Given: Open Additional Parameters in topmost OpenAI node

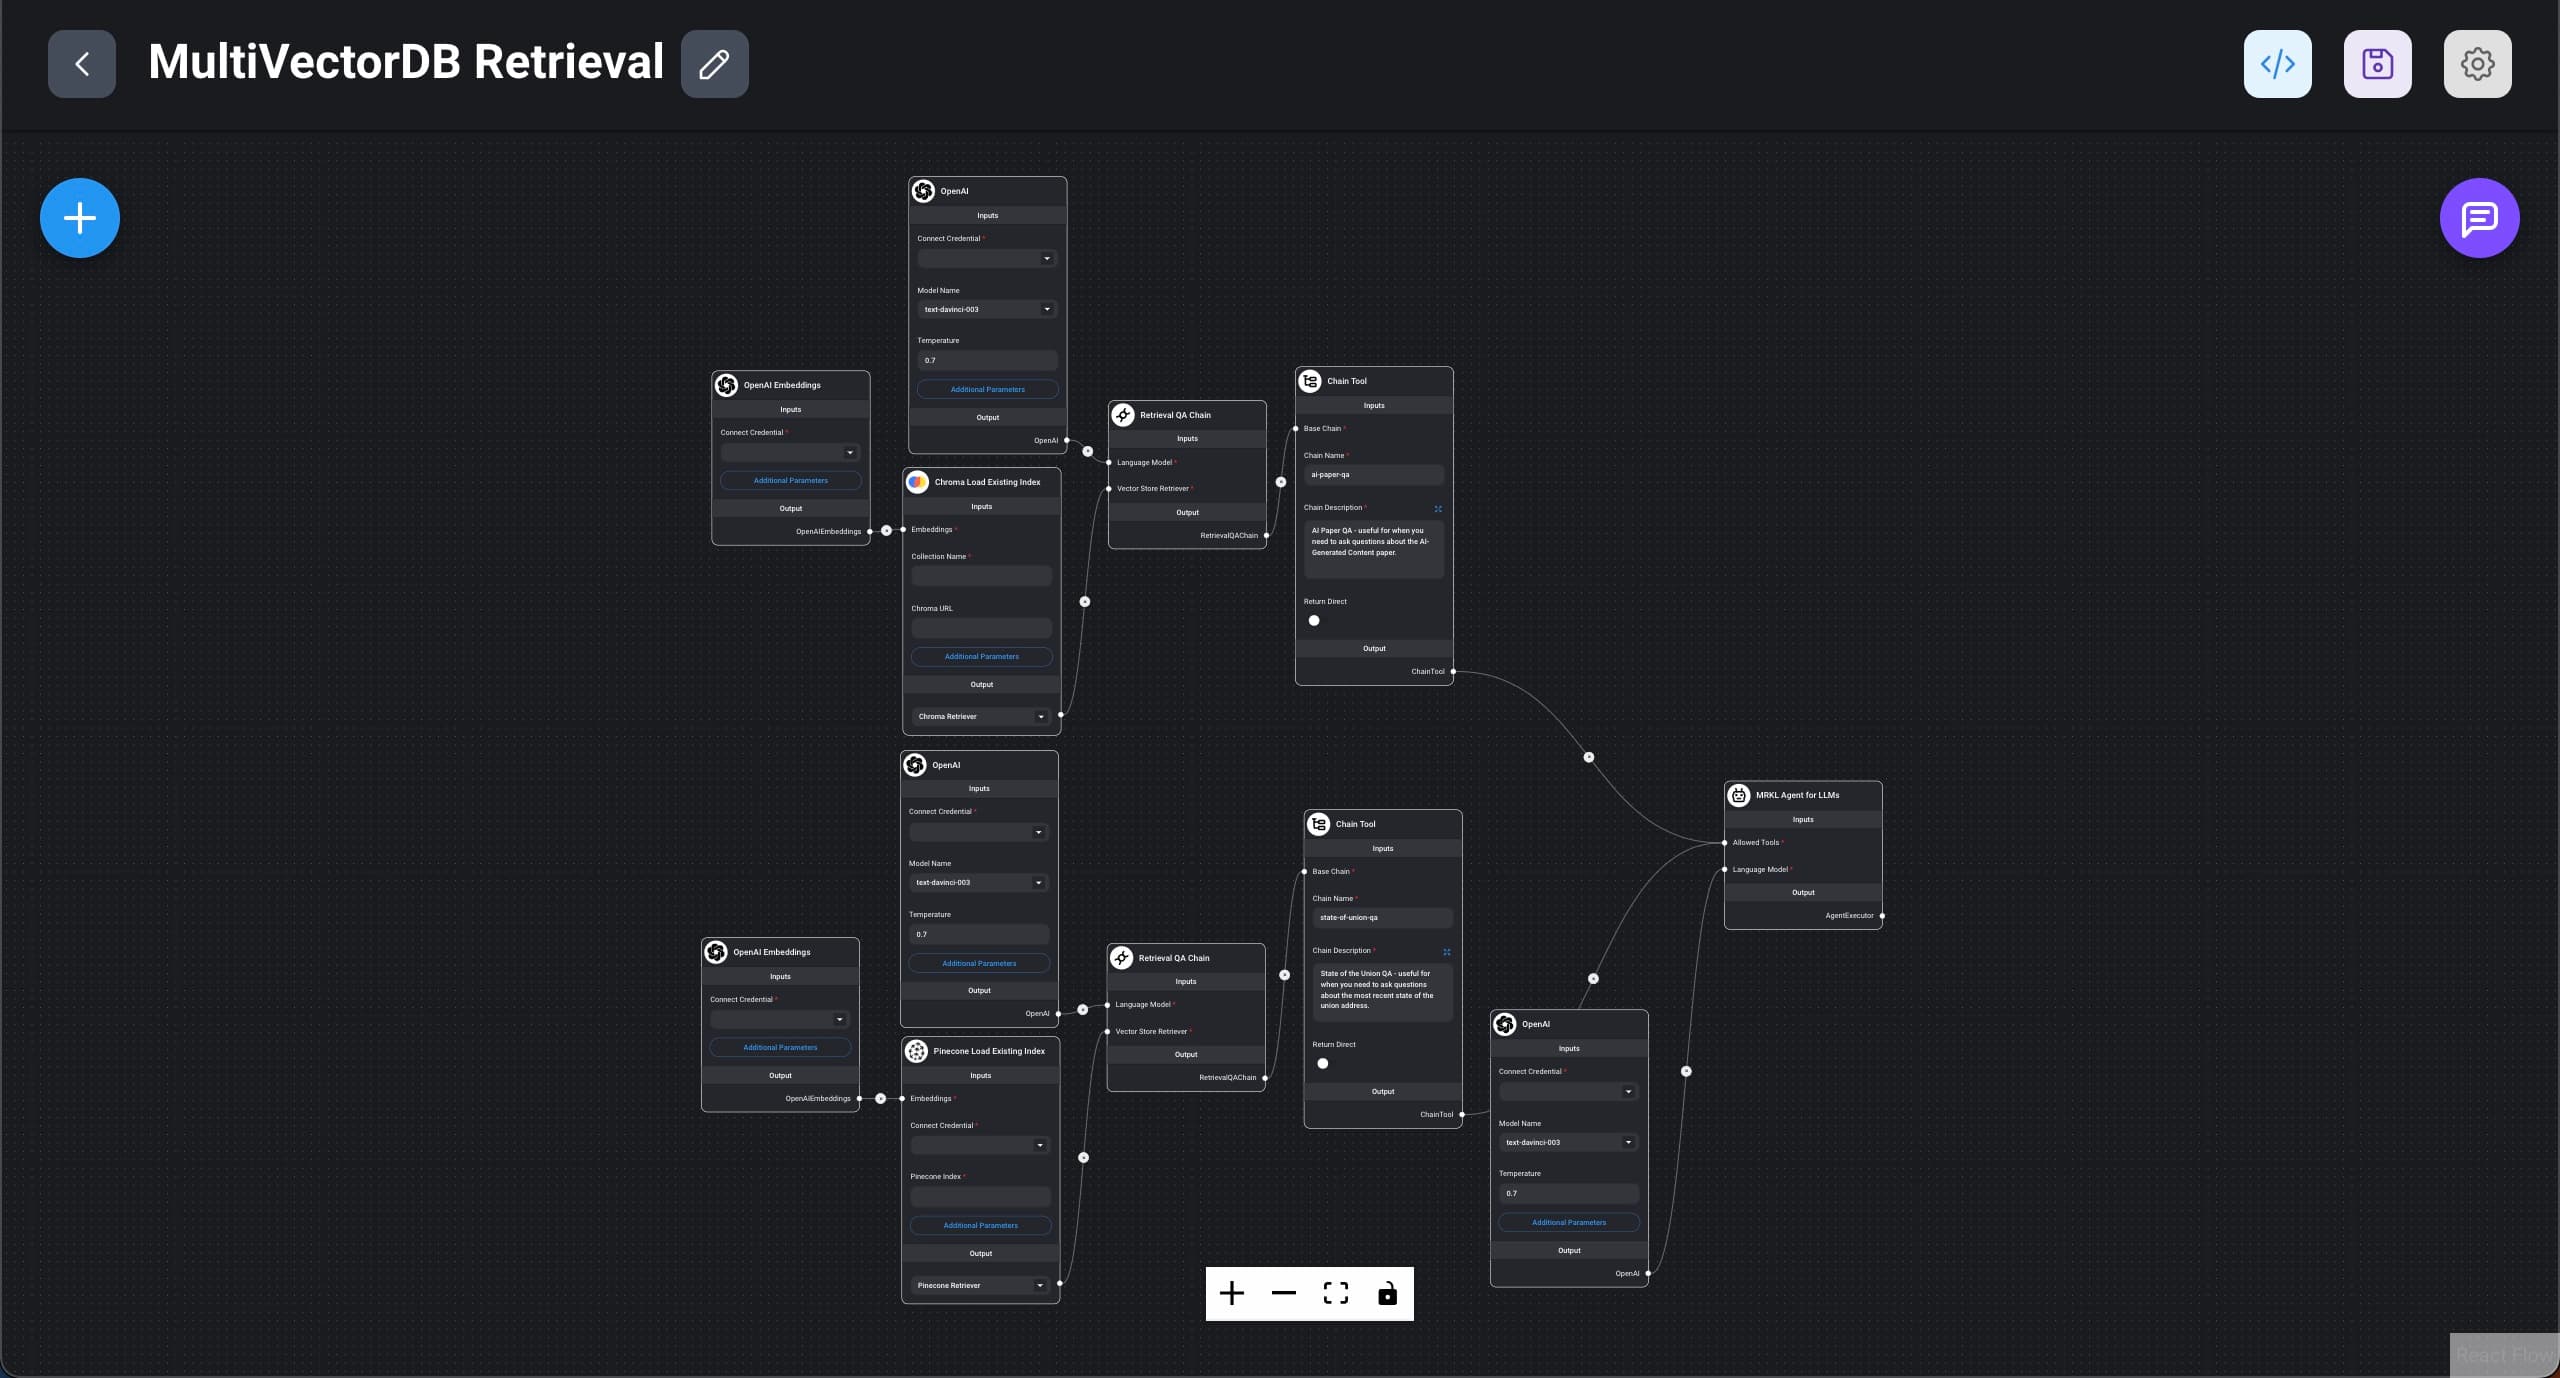Looking at the screenshot, I should (987, 390).
